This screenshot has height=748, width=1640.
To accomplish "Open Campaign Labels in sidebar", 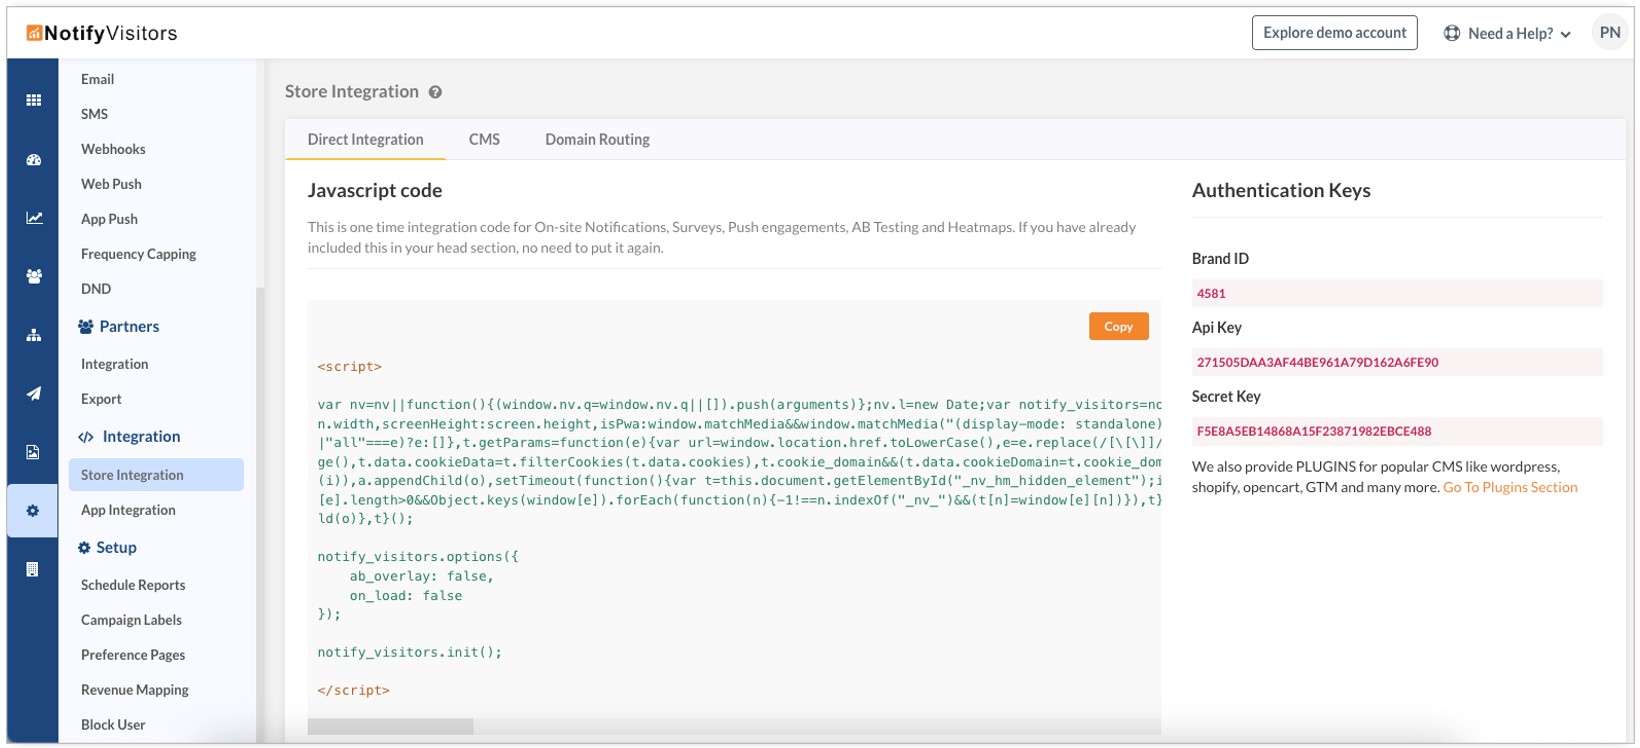I will (131, 620).
